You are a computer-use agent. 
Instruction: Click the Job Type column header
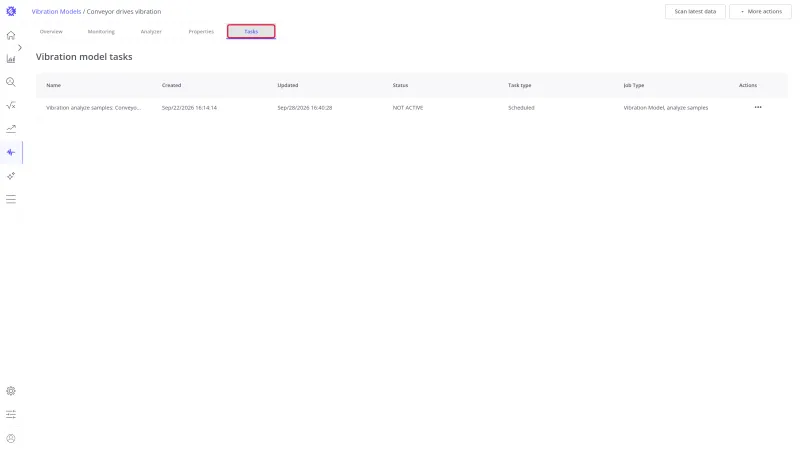coord(634,85)
